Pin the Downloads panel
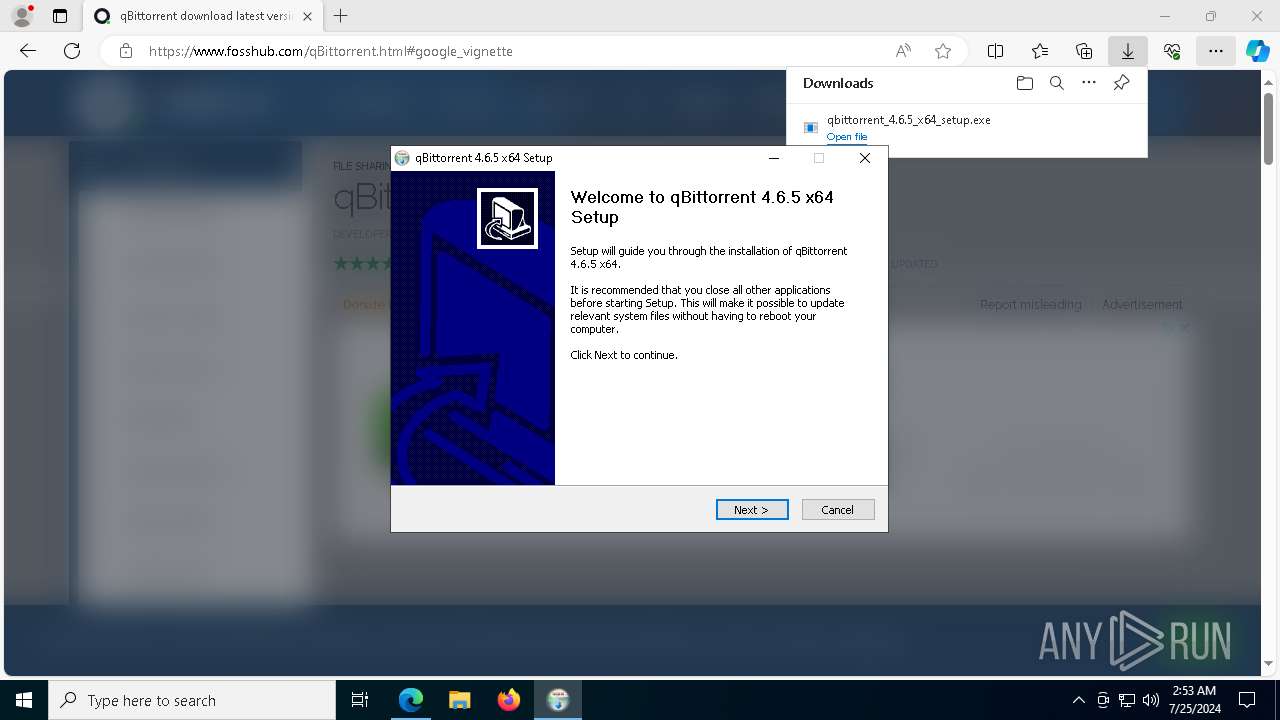 point(1122,83)
